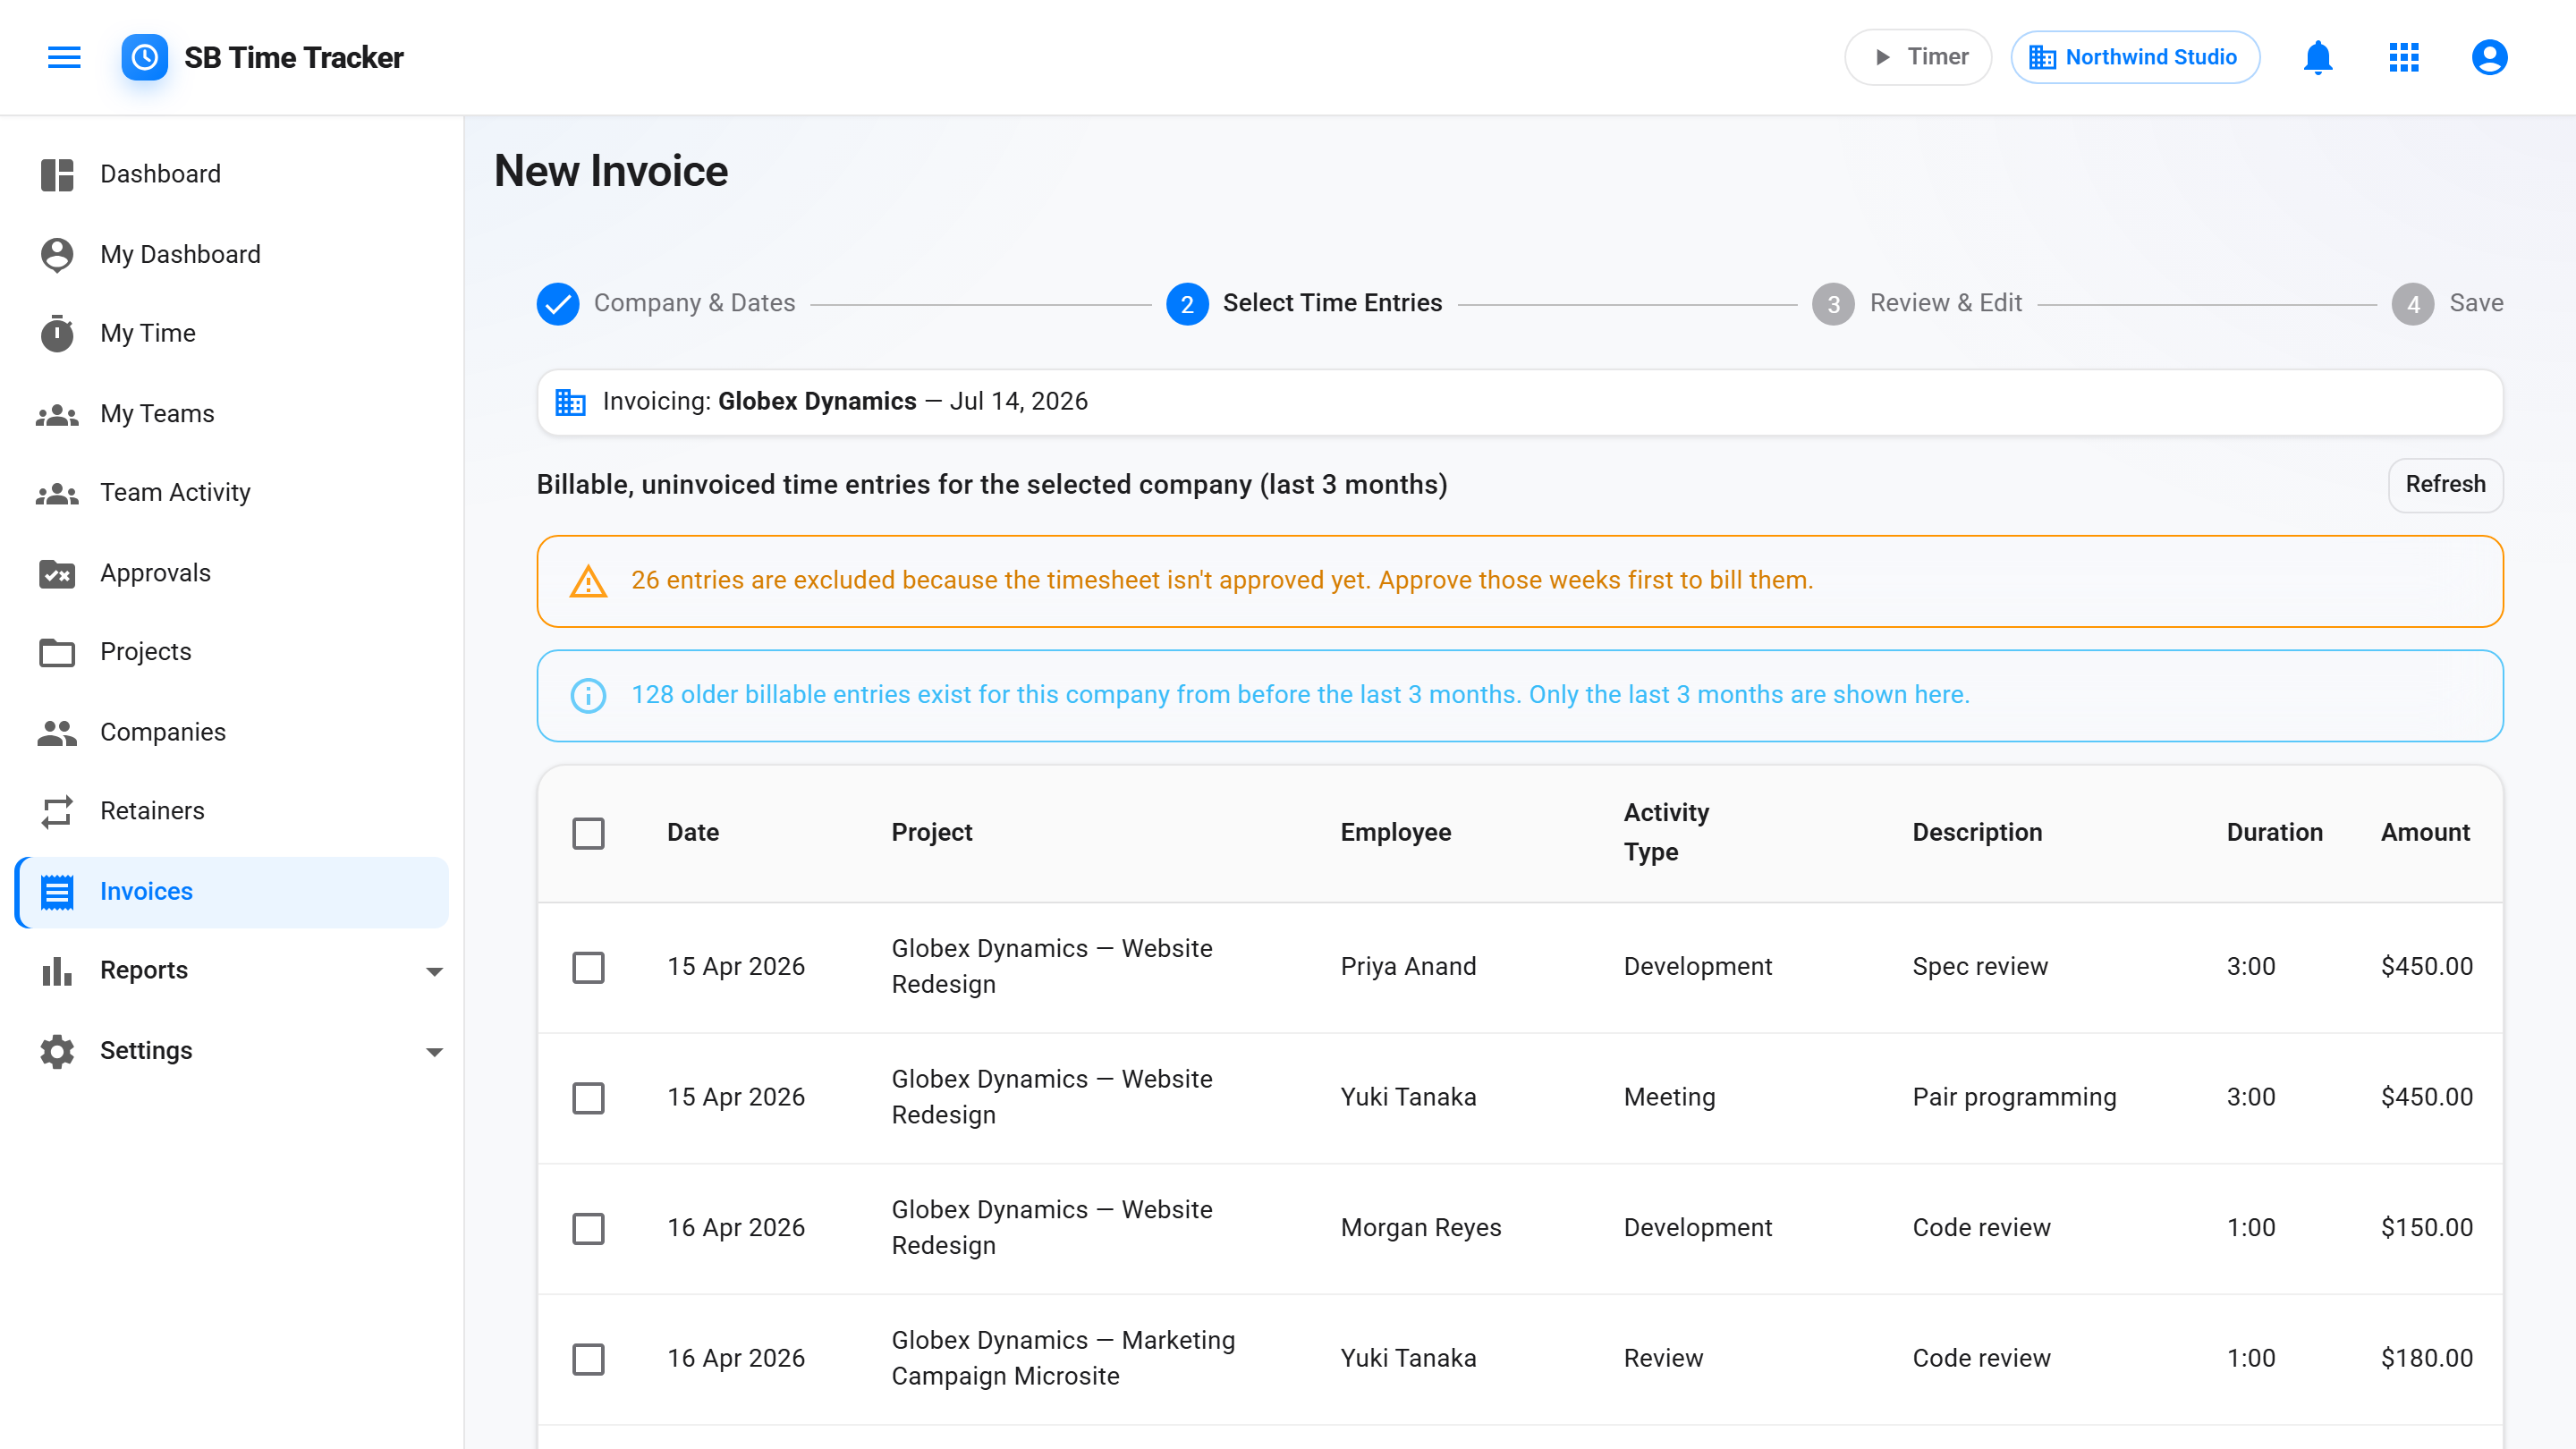The height and width of the screenshot is (1449, 2576).
Task: Click the Team Activity group icon
Action: [x=57, y=493]
